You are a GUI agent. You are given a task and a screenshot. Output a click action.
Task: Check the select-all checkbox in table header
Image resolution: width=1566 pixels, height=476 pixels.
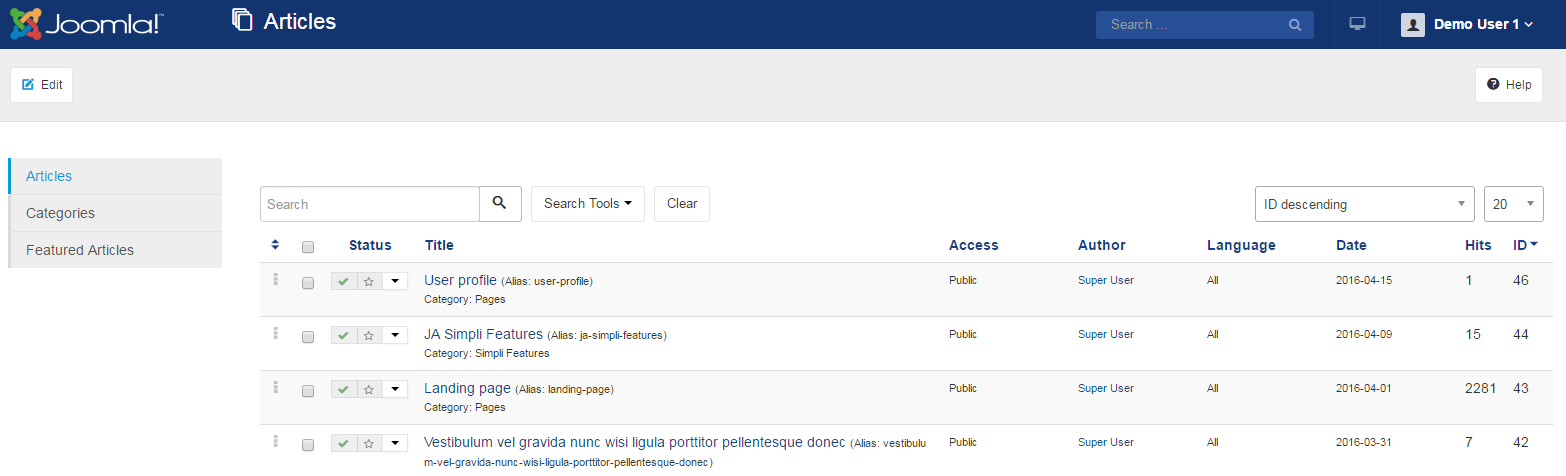point(308,246)
